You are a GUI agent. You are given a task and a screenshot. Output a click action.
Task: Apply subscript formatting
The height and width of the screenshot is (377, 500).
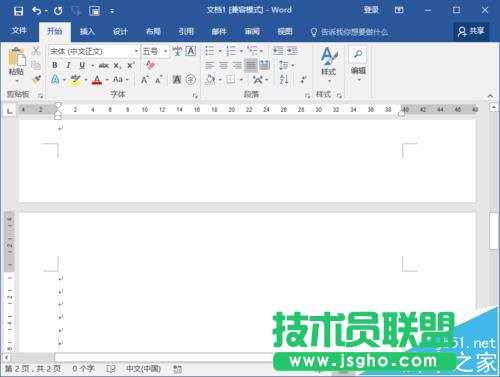[117, 65]
